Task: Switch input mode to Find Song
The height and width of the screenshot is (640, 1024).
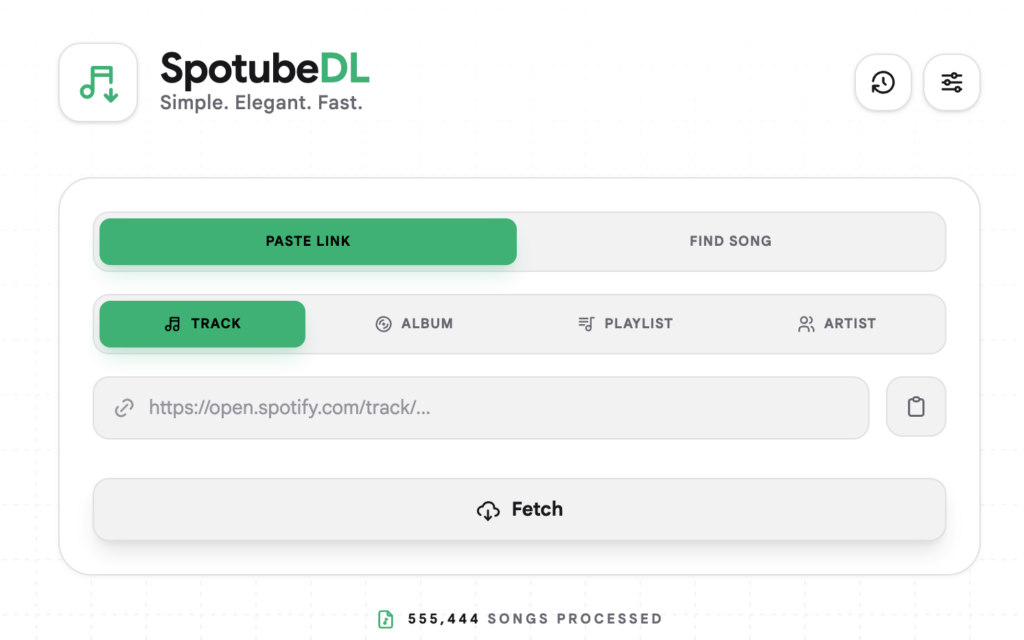Action: (x=730, y=241)
